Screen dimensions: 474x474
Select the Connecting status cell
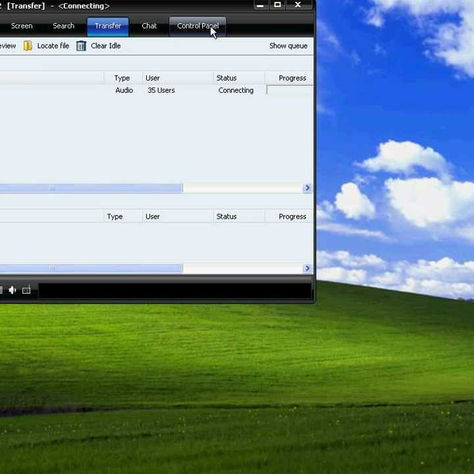[236, 90]
